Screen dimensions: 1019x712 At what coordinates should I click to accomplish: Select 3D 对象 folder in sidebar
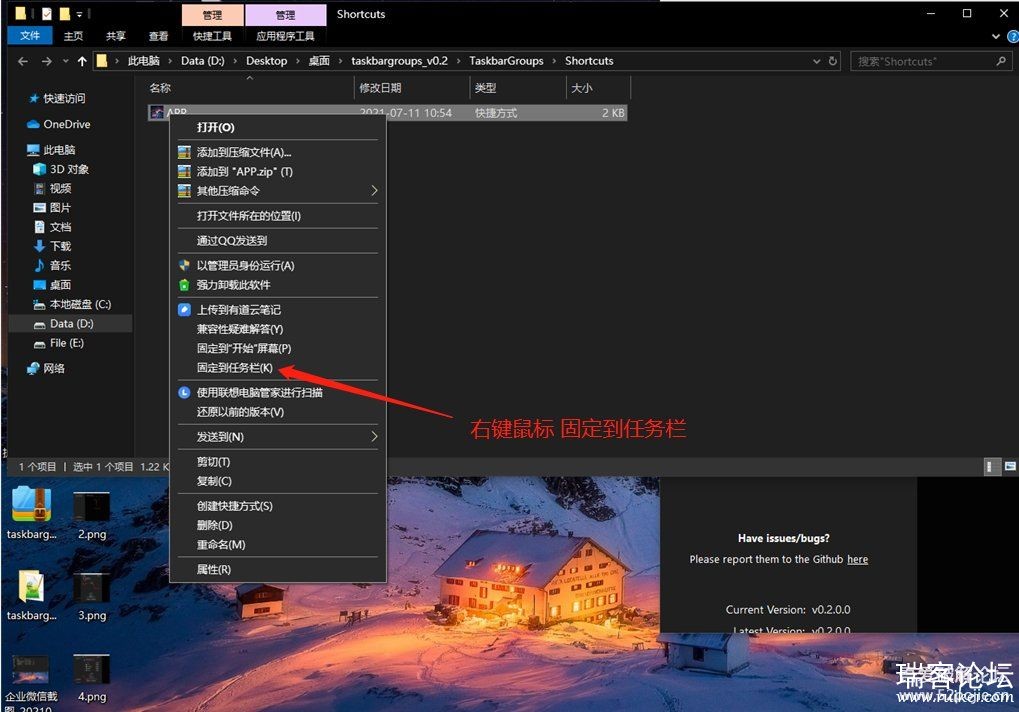[x=61, y=169]
